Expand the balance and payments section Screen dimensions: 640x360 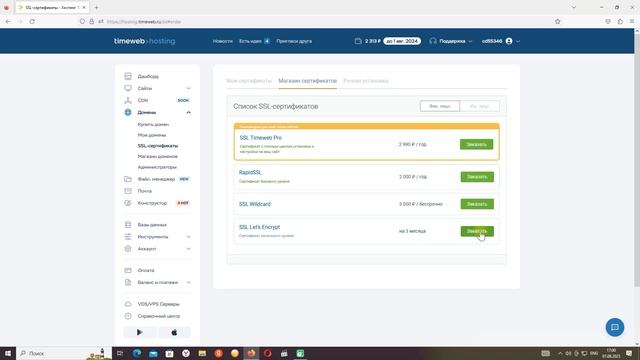[188, 282]
